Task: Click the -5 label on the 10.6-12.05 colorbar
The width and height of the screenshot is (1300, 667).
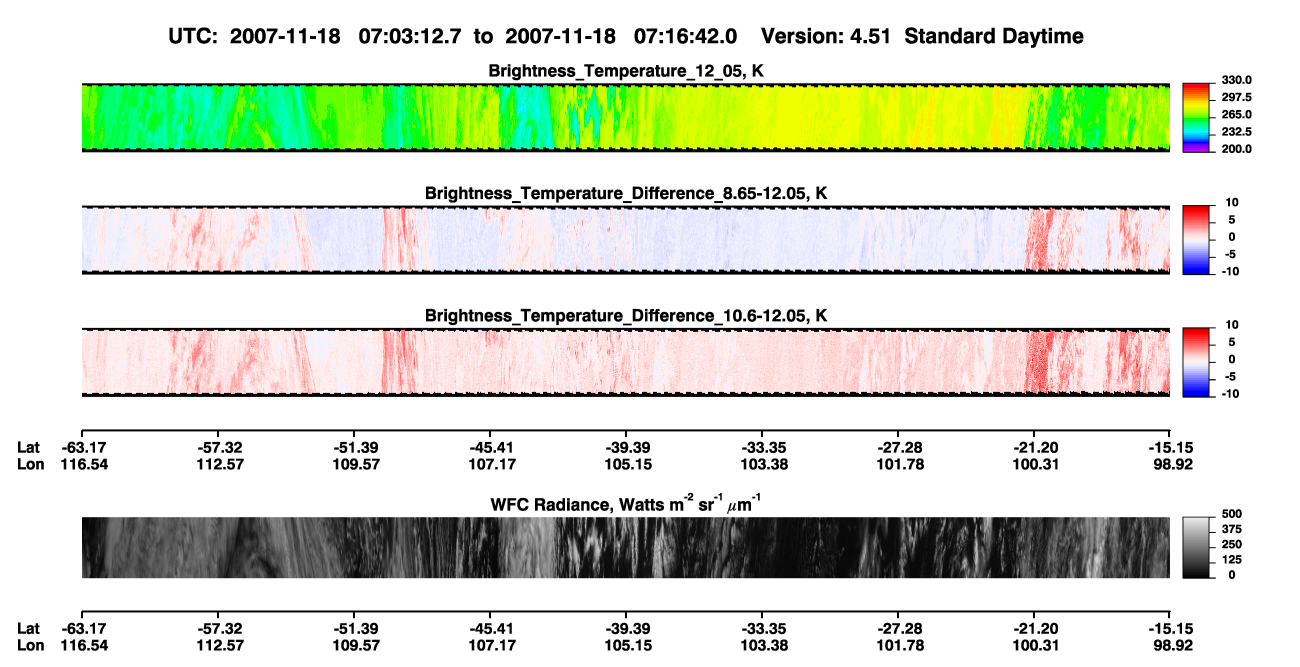Action: click(1230, 376)
